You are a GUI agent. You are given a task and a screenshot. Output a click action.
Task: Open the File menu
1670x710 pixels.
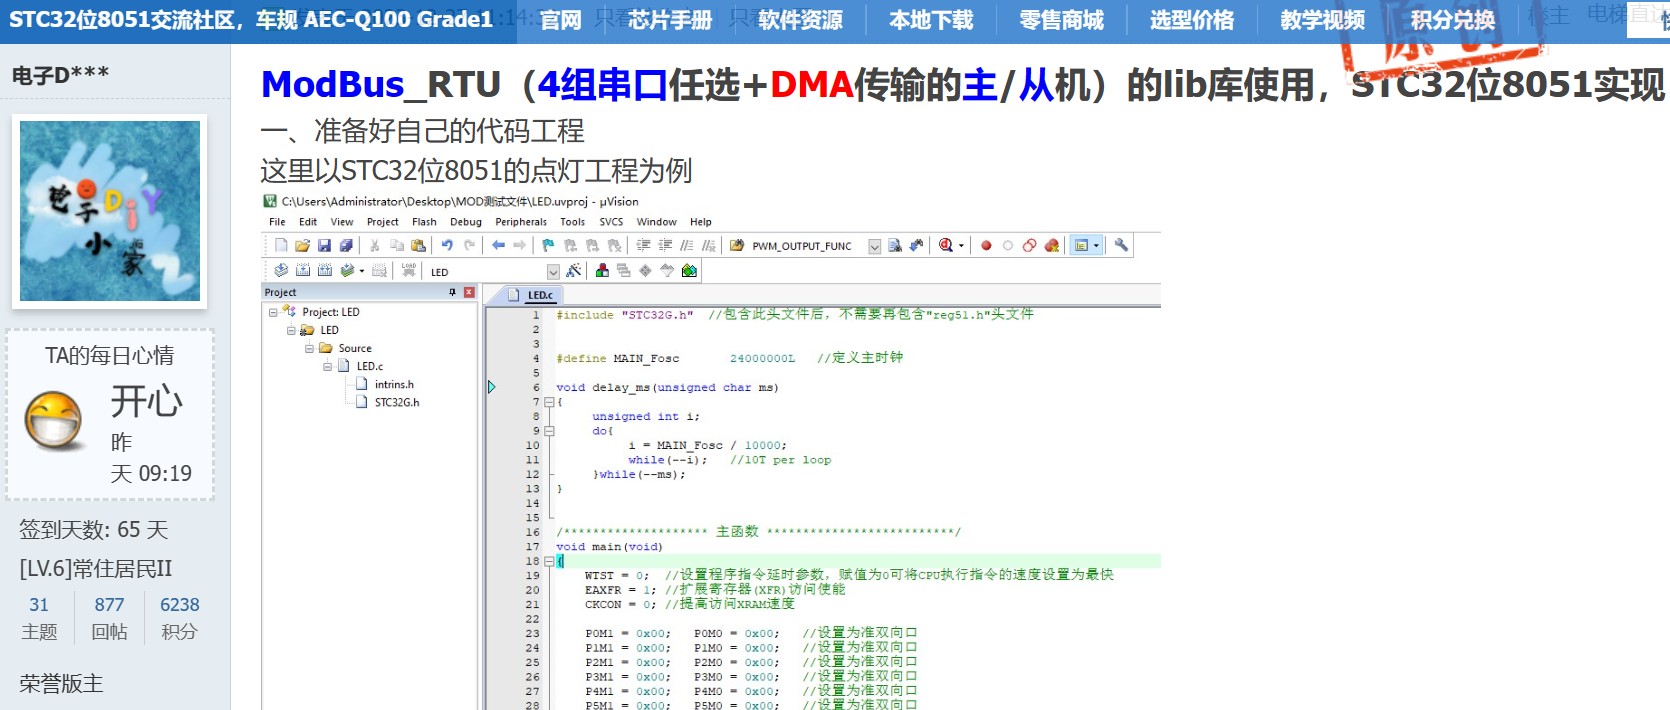coord(277,222)
